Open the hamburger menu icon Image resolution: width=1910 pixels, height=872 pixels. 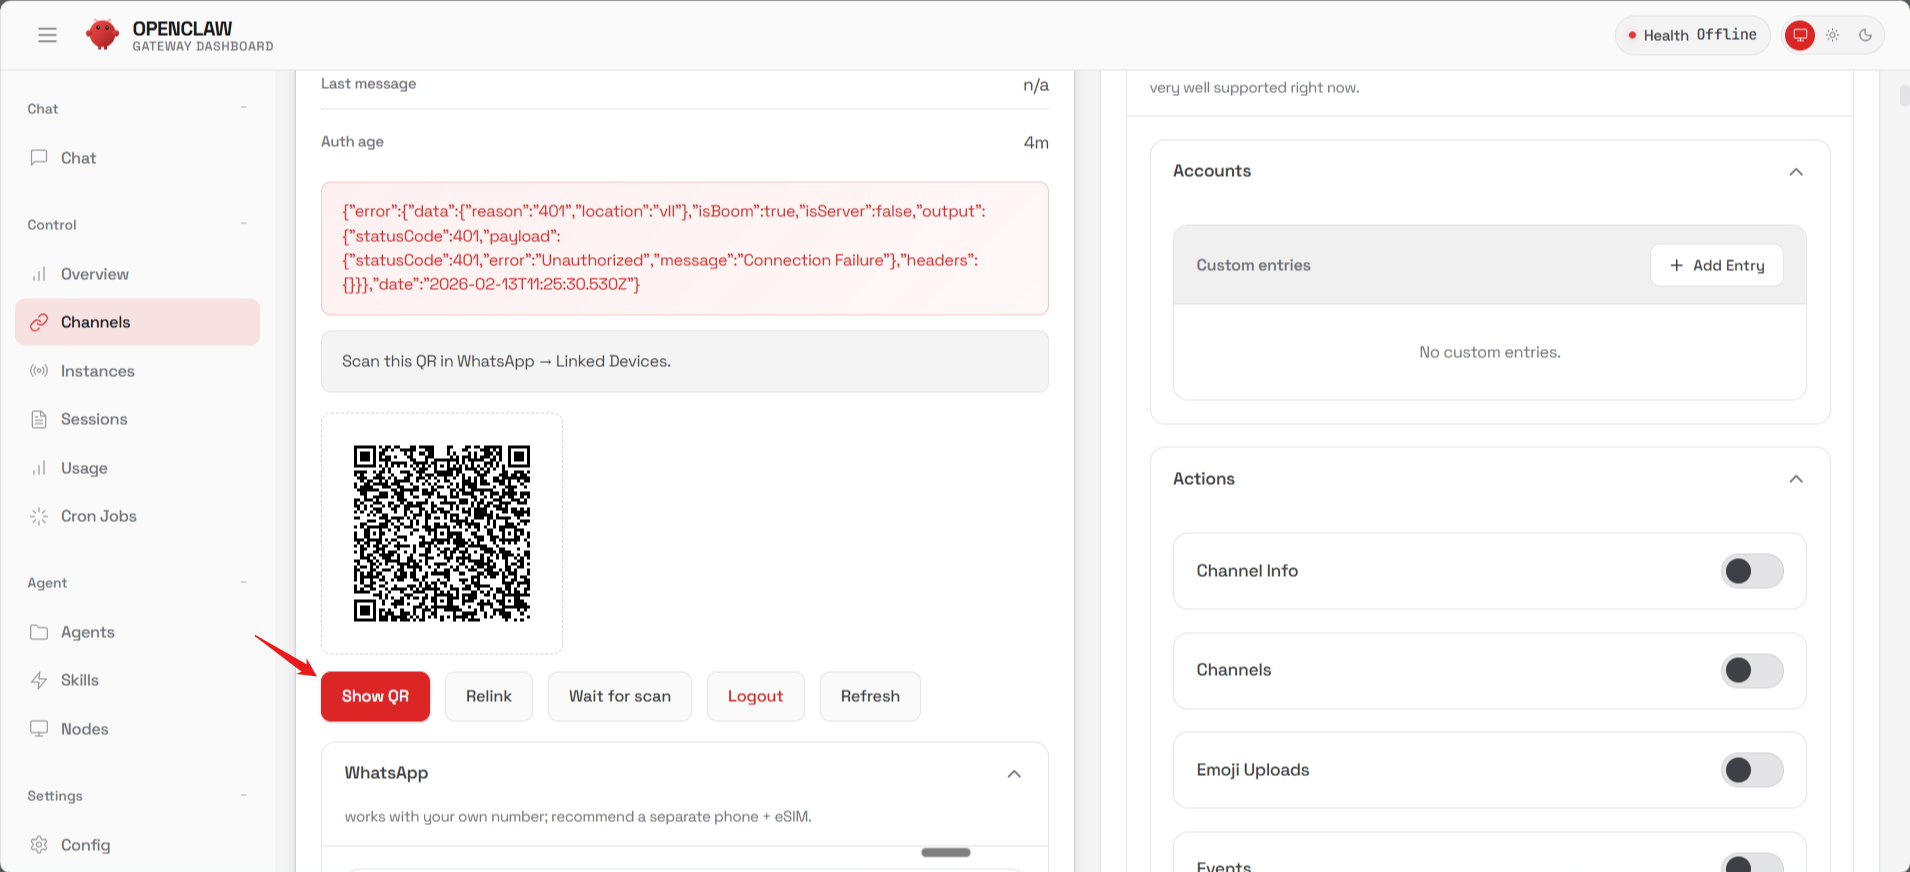tap(47, 35)
